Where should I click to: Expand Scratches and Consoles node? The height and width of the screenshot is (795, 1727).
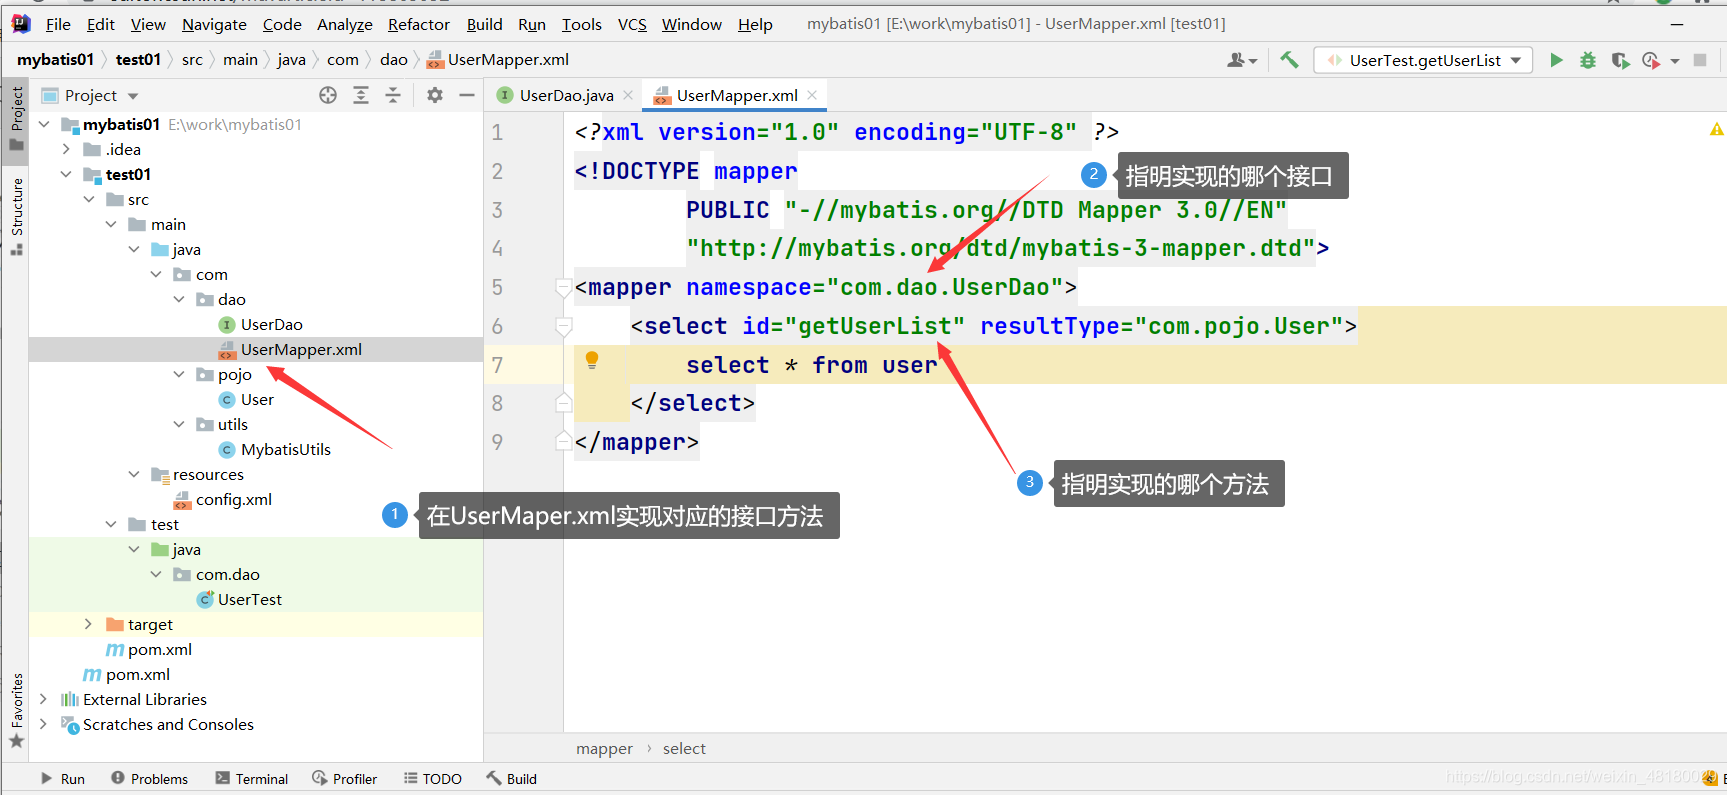click(43, 724)
